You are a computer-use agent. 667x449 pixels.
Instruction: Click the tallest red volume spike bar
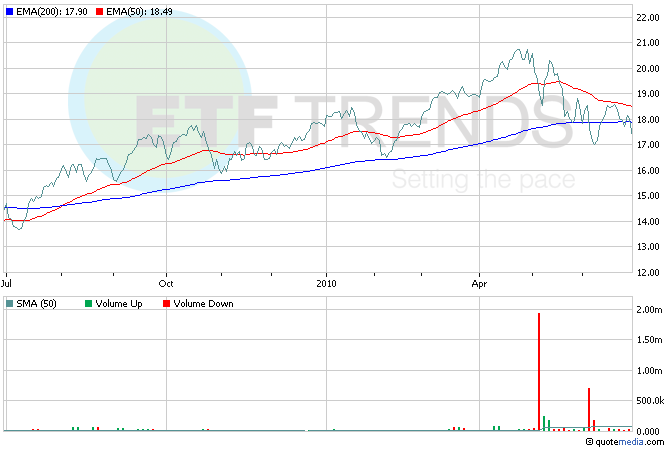click(x=539, y=372)
